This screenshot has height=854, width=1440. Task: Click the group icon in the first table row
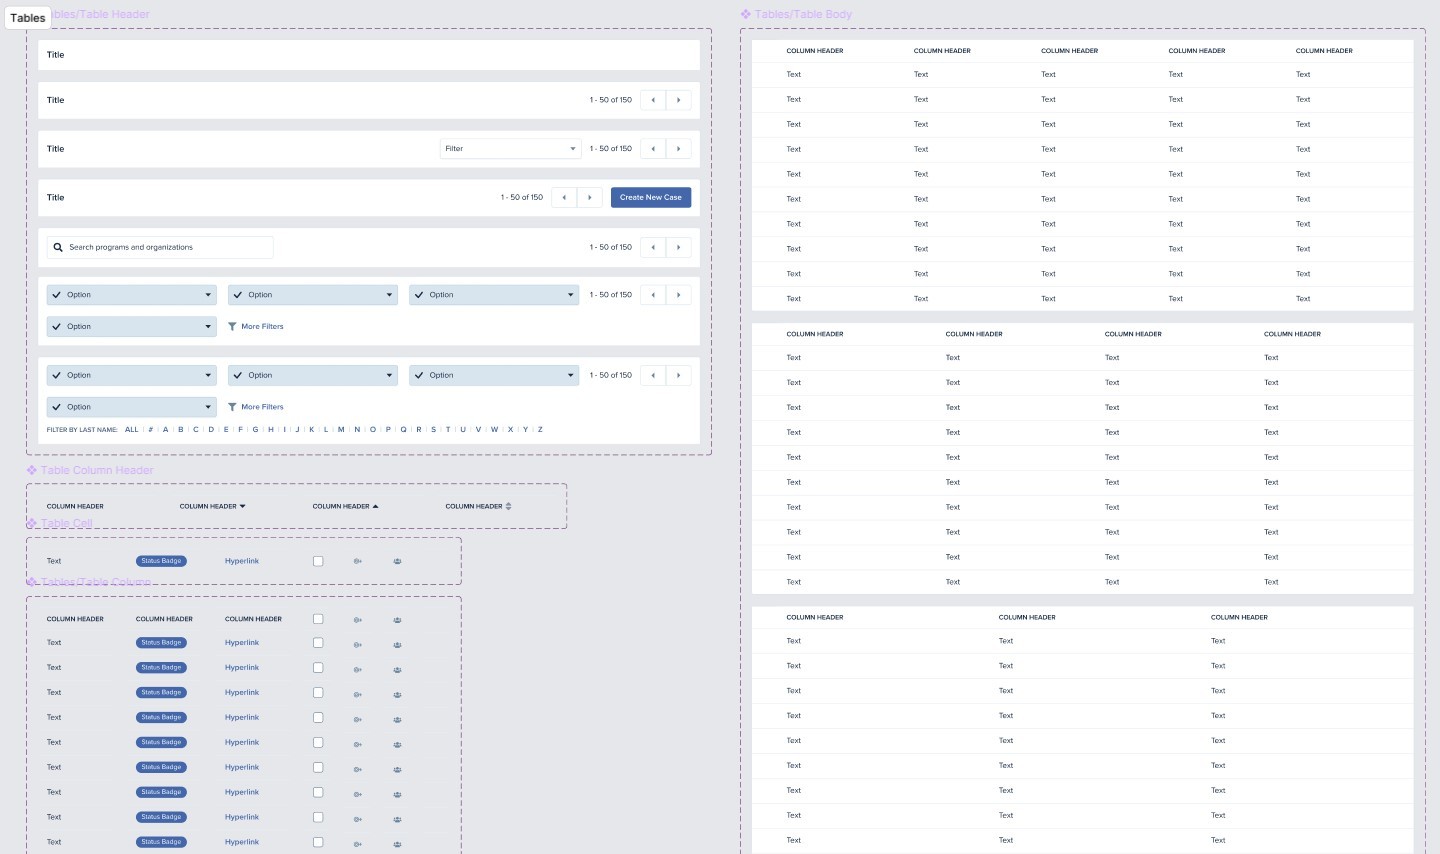397,644
